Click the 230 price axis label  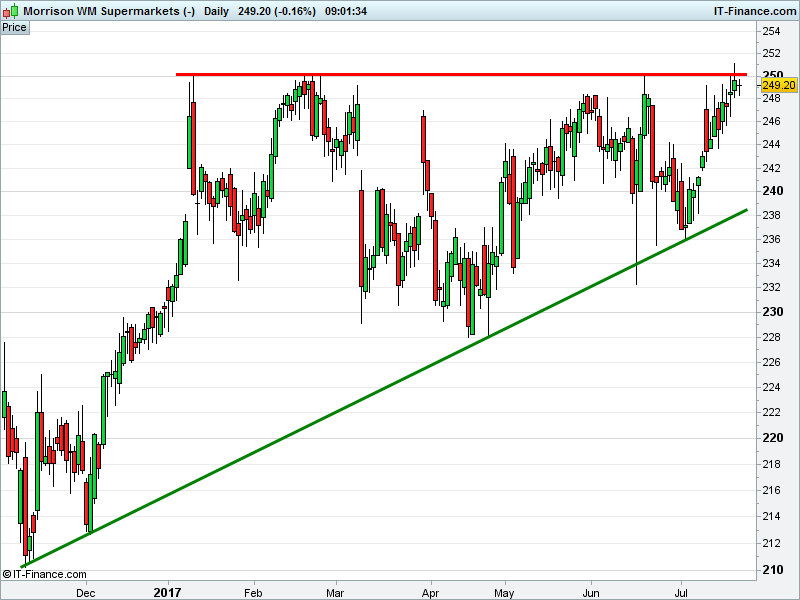[x=772, y=312]
